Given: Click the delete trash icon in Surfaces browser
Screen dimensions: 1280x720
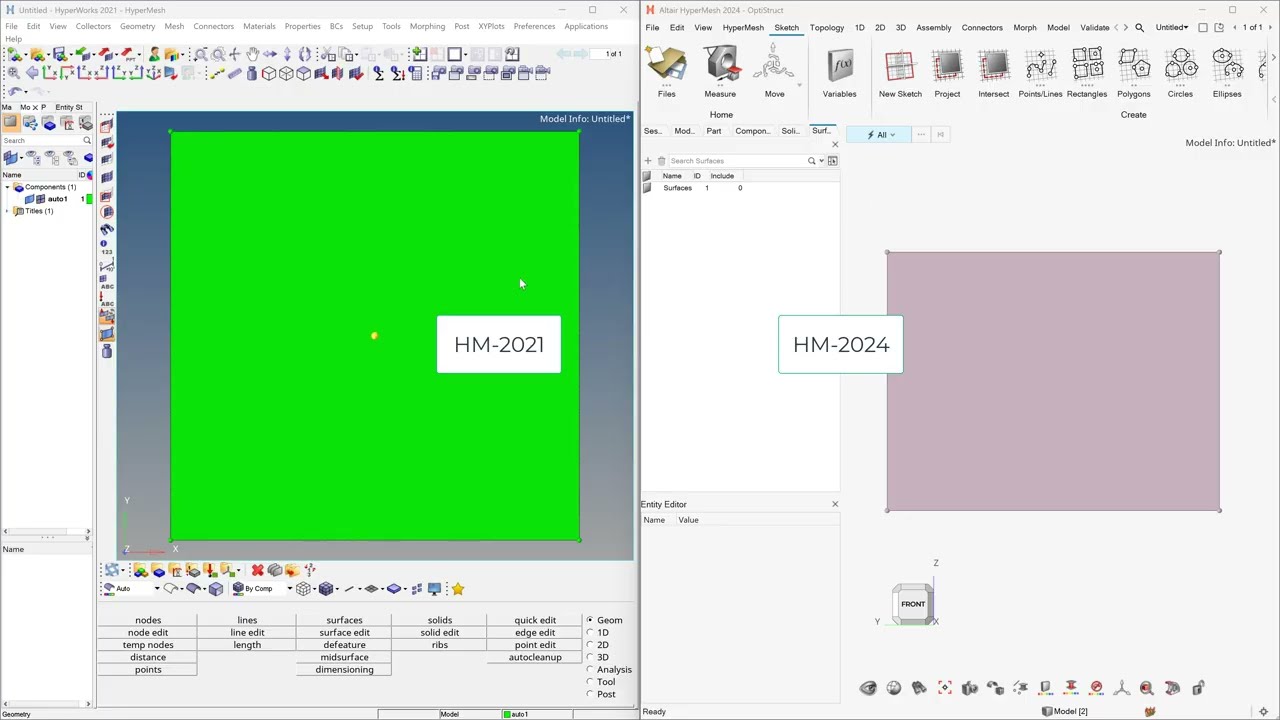Looking at the screenshot, I should pos(661,161).
